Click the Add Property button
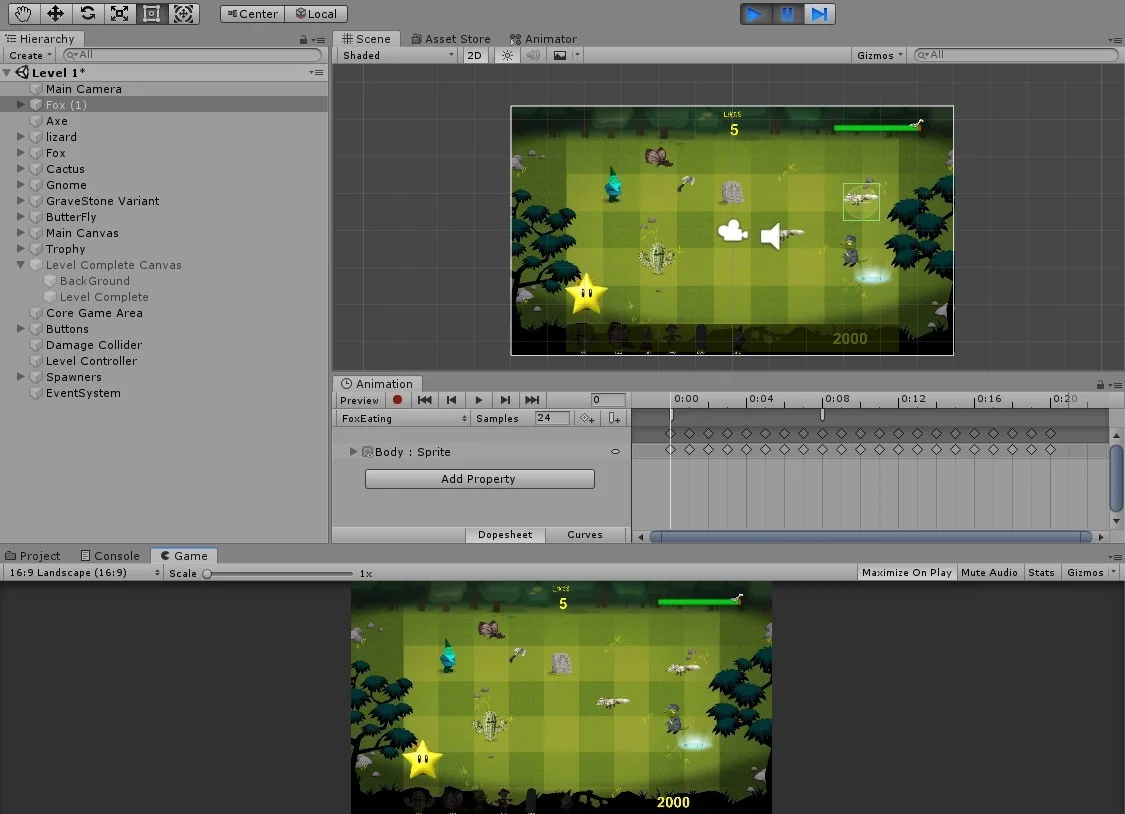 pyautogui.click(x=479, y=479)
